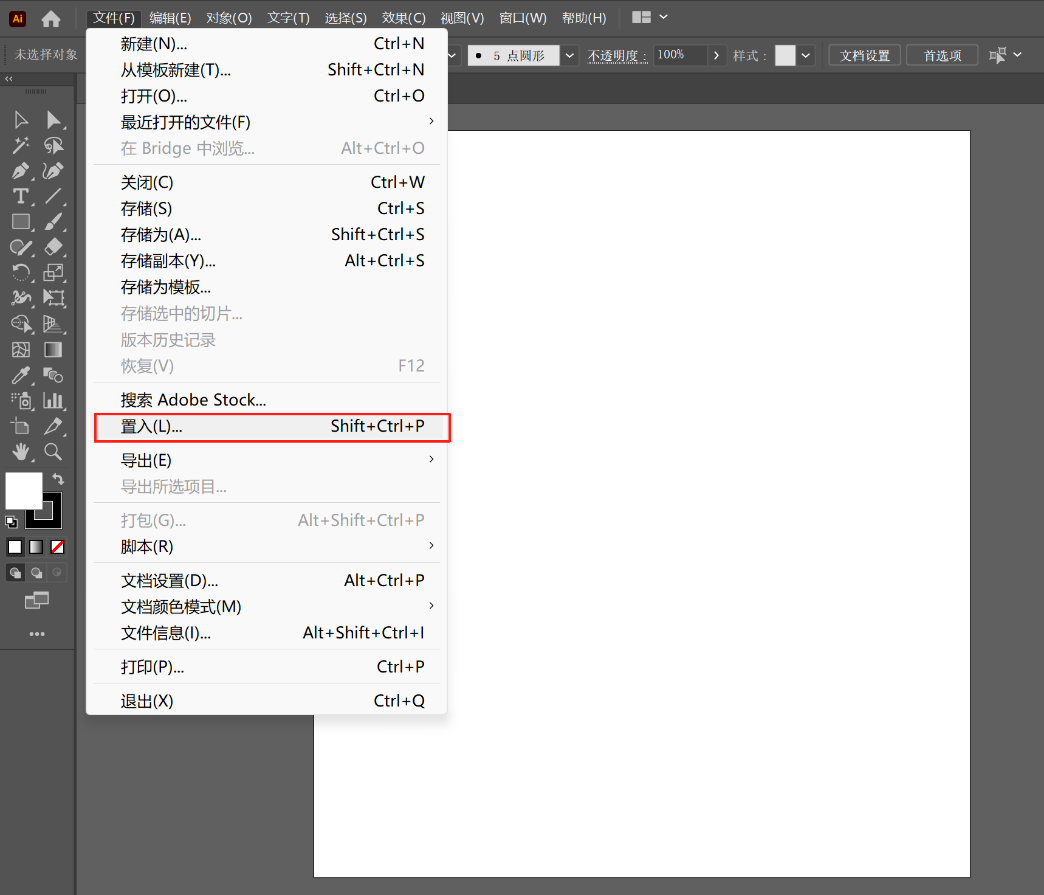Viewport: 1044px width, 895px height.
Task: Open the brush definition dropdown
Action: (570, 56)
